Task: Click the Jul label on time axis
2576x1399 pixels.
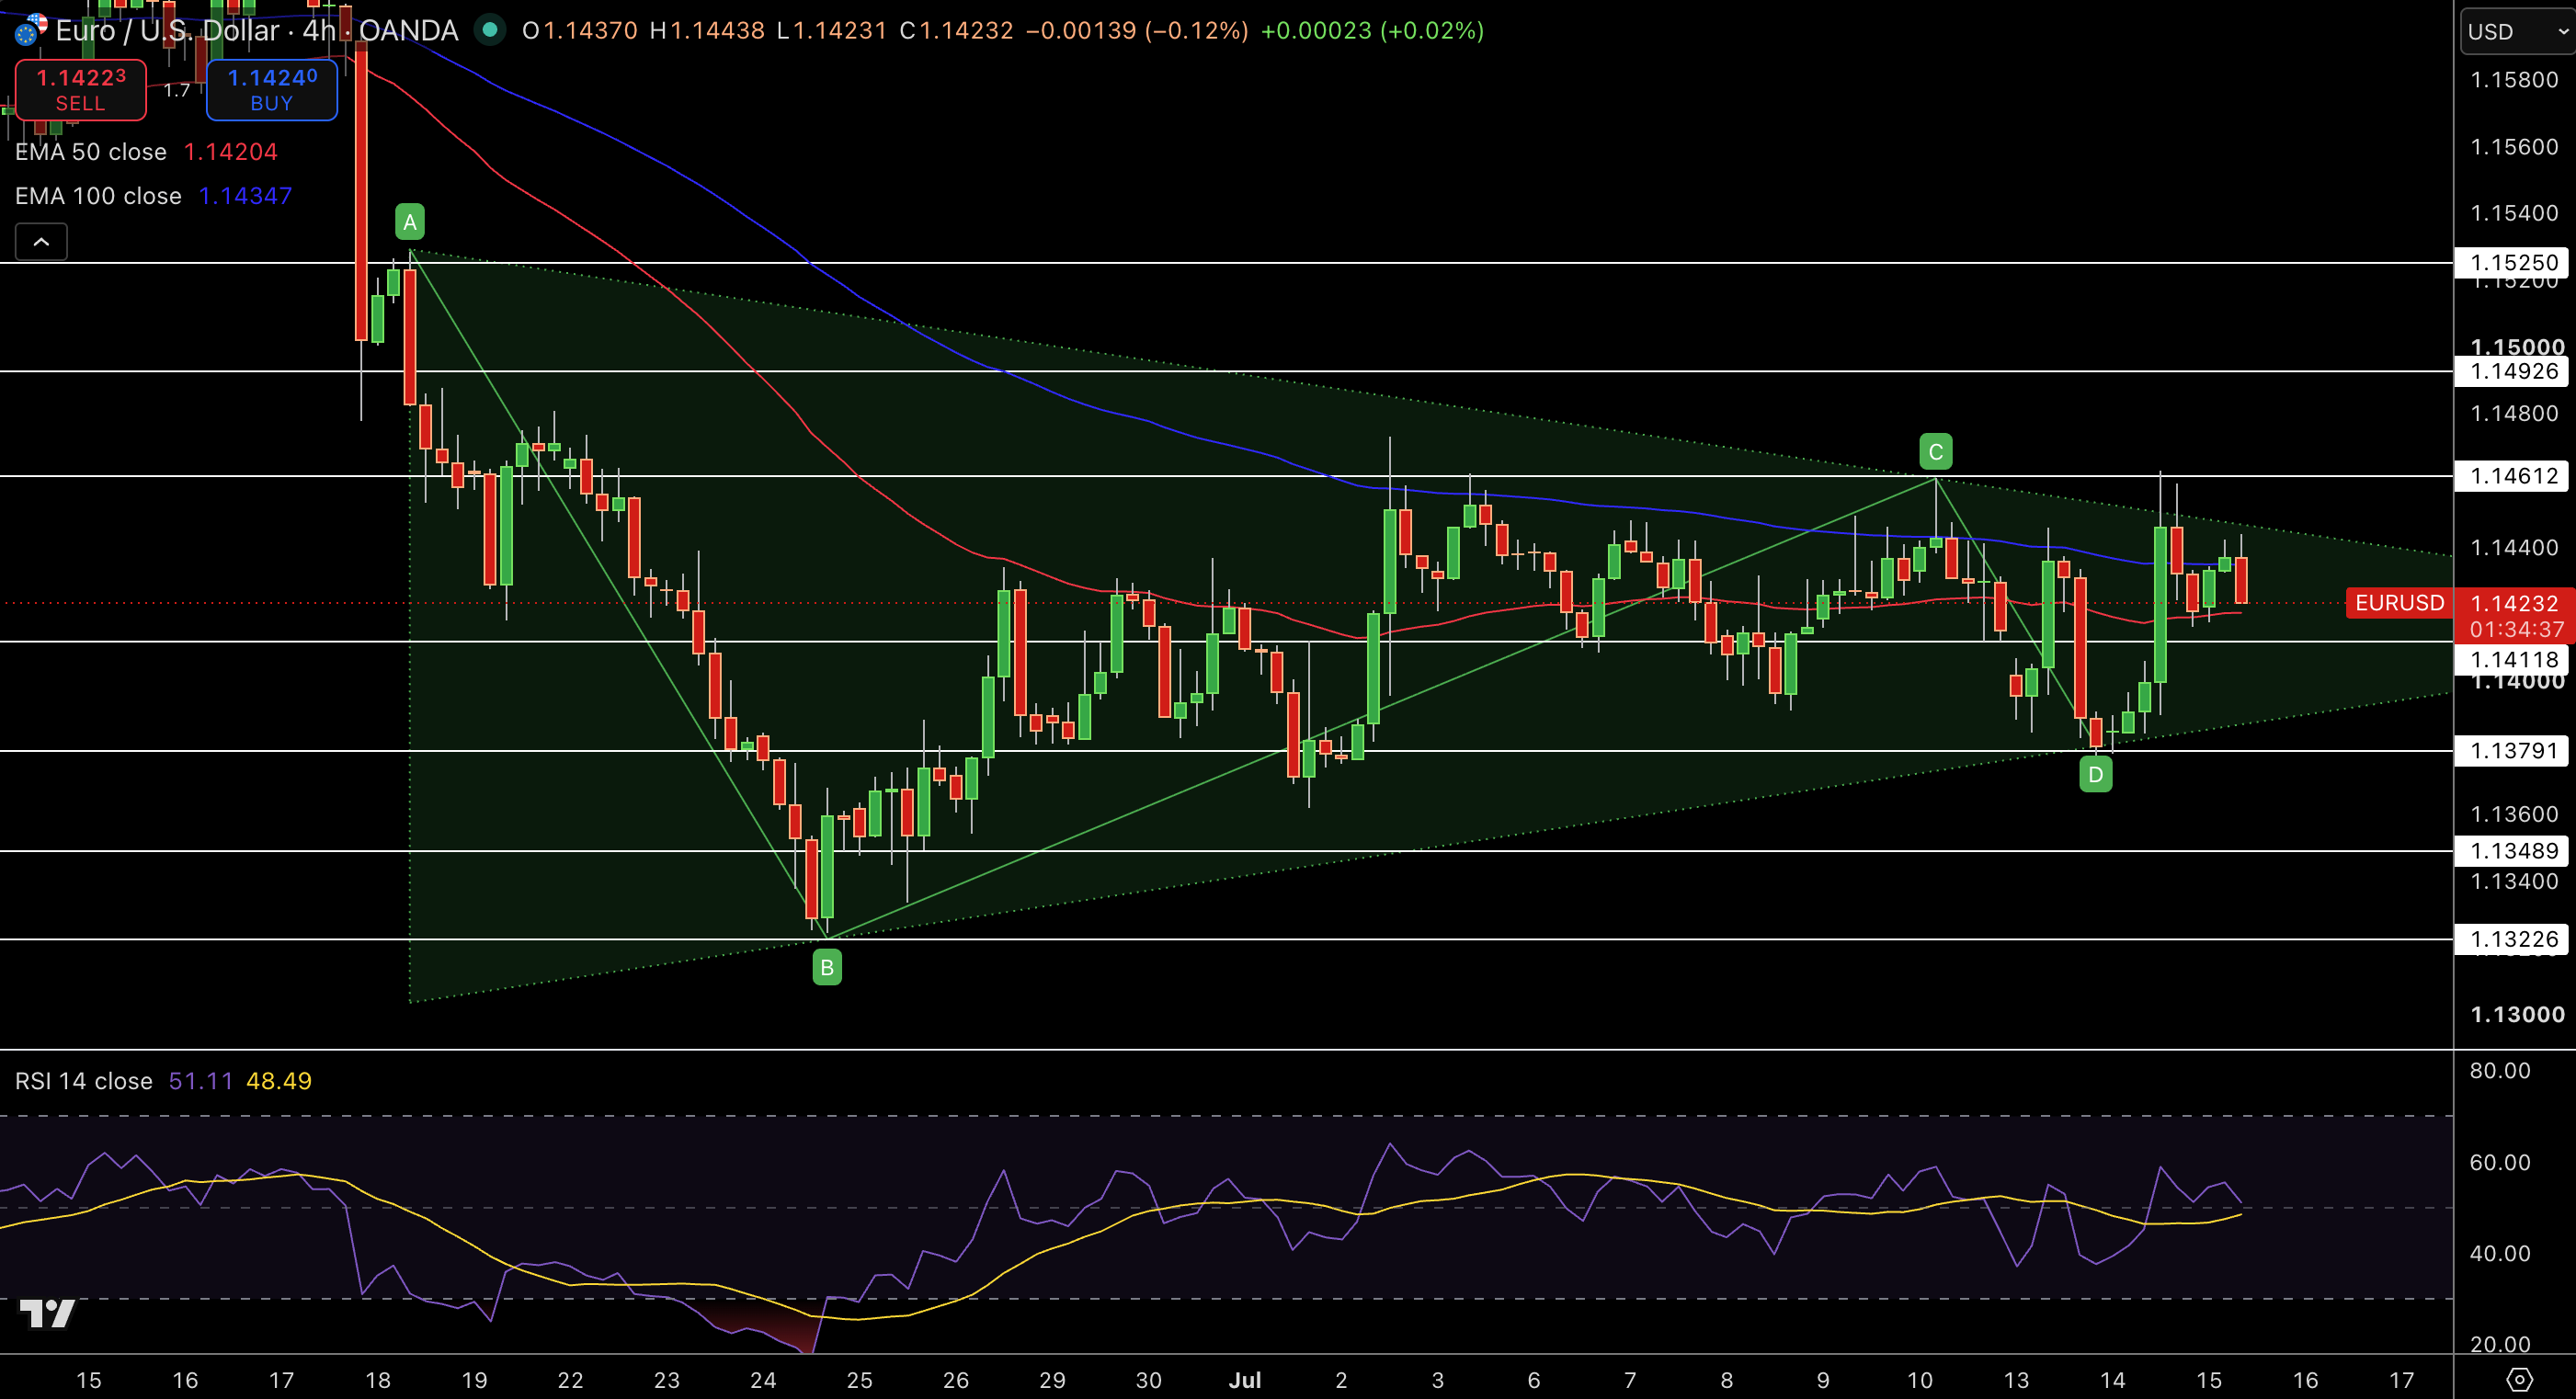Action: pyautogui.click(x=1245, y=1380)
